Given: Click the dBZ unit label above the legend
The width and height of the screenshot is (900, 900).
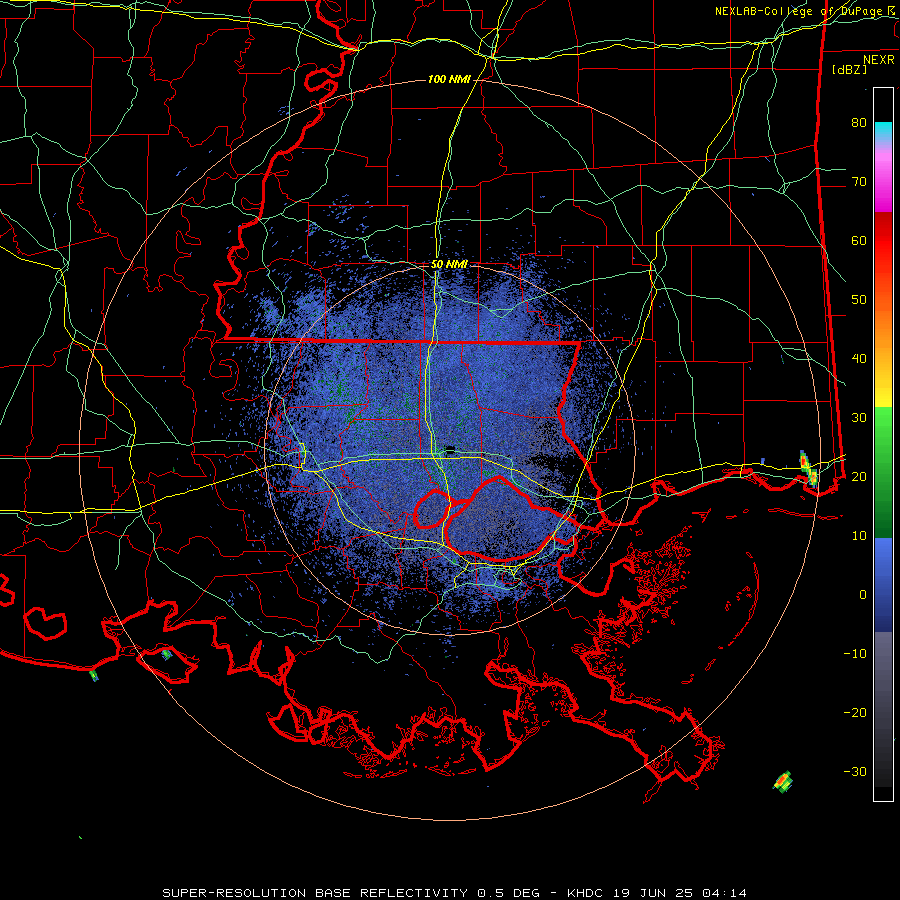Looking at the screenshot, I should (x=849, y=69).
